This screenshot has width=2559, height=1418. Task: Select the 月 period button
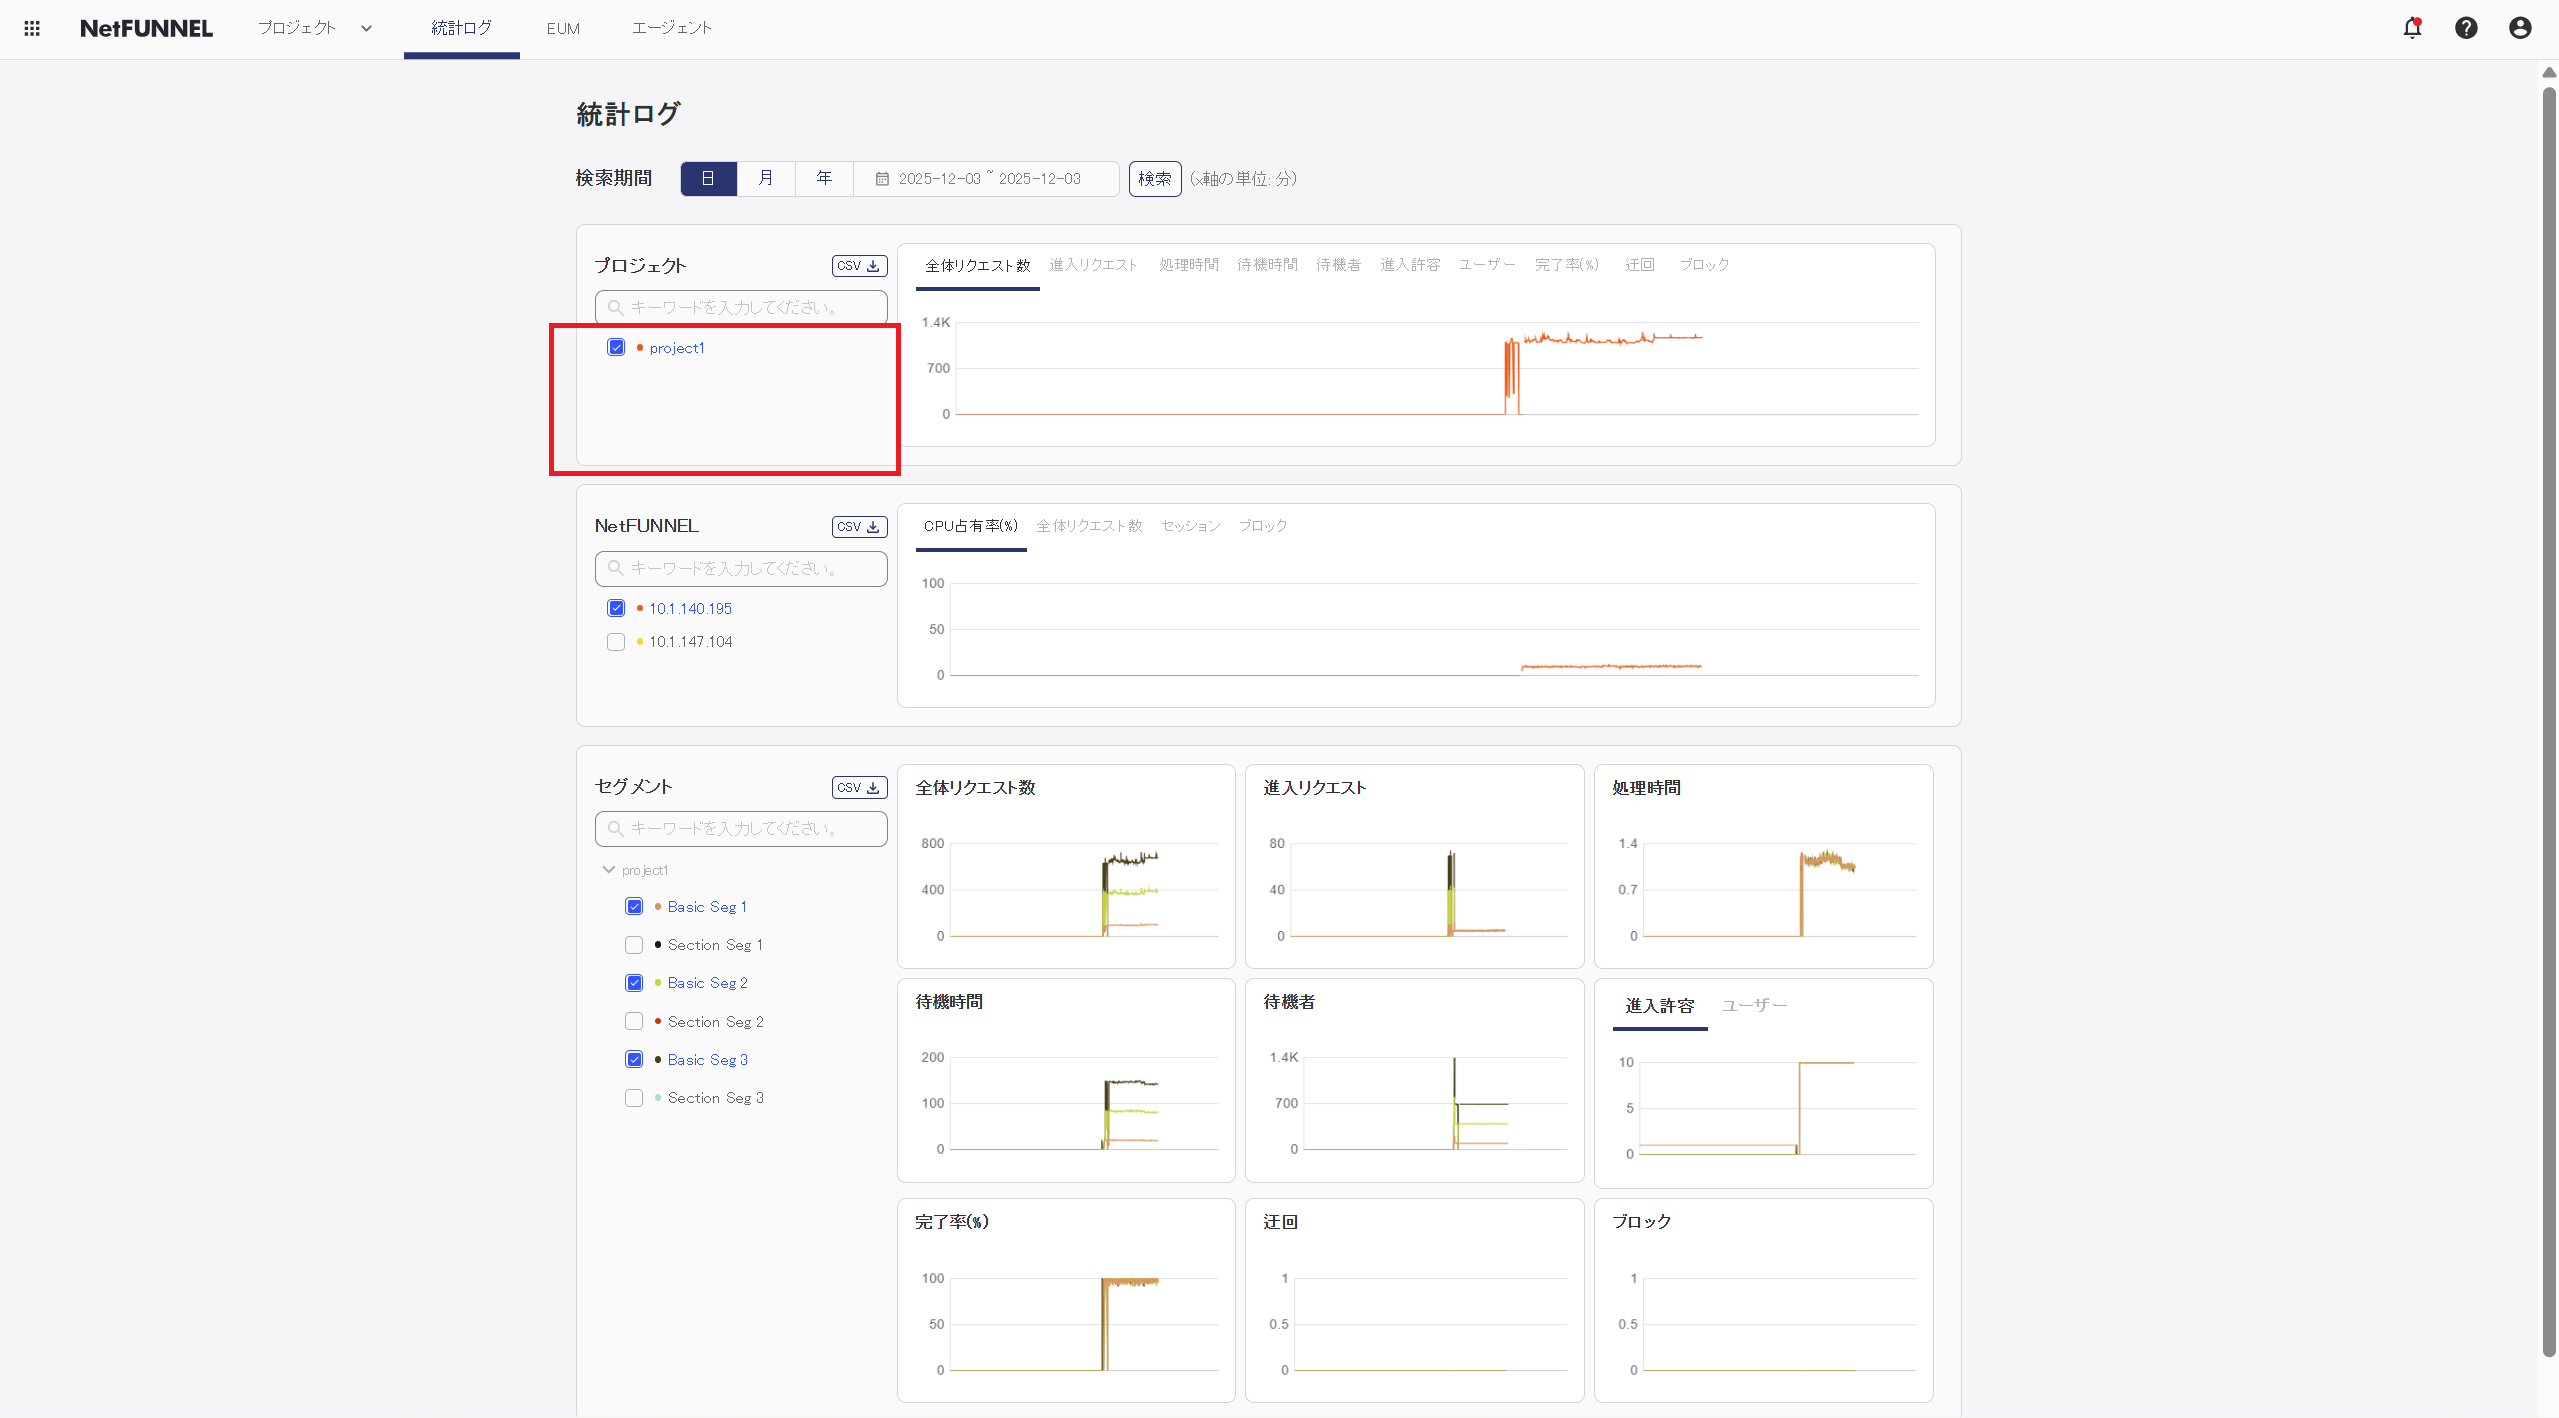pos(766,179)
